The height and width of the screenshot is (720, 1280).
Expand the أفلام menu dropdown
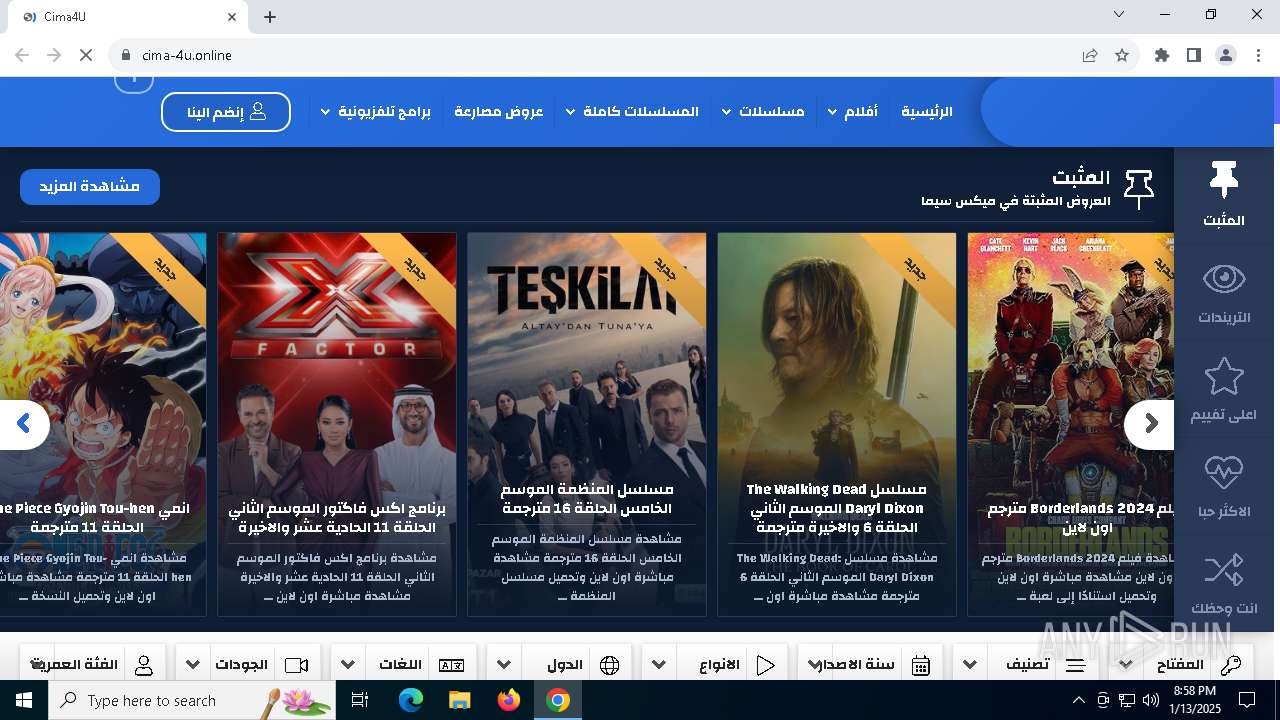point(832,112)
